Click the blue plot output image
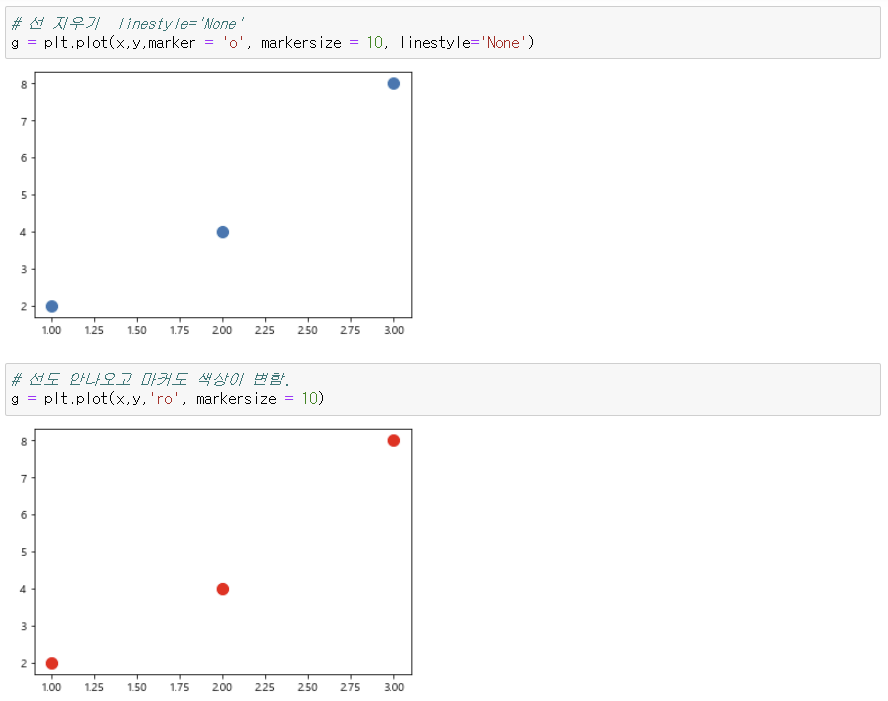The height and width of the screenshot is (701, 888). point(215,204)
